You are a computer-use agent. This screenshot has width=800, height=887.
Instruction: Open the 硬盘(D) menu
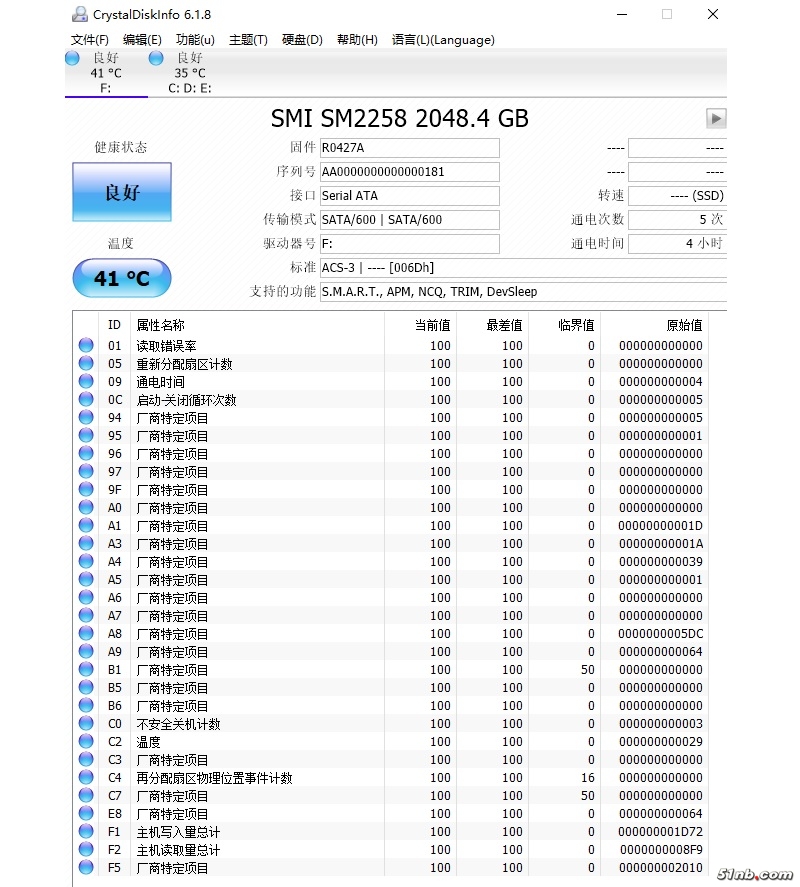(302, 40)
